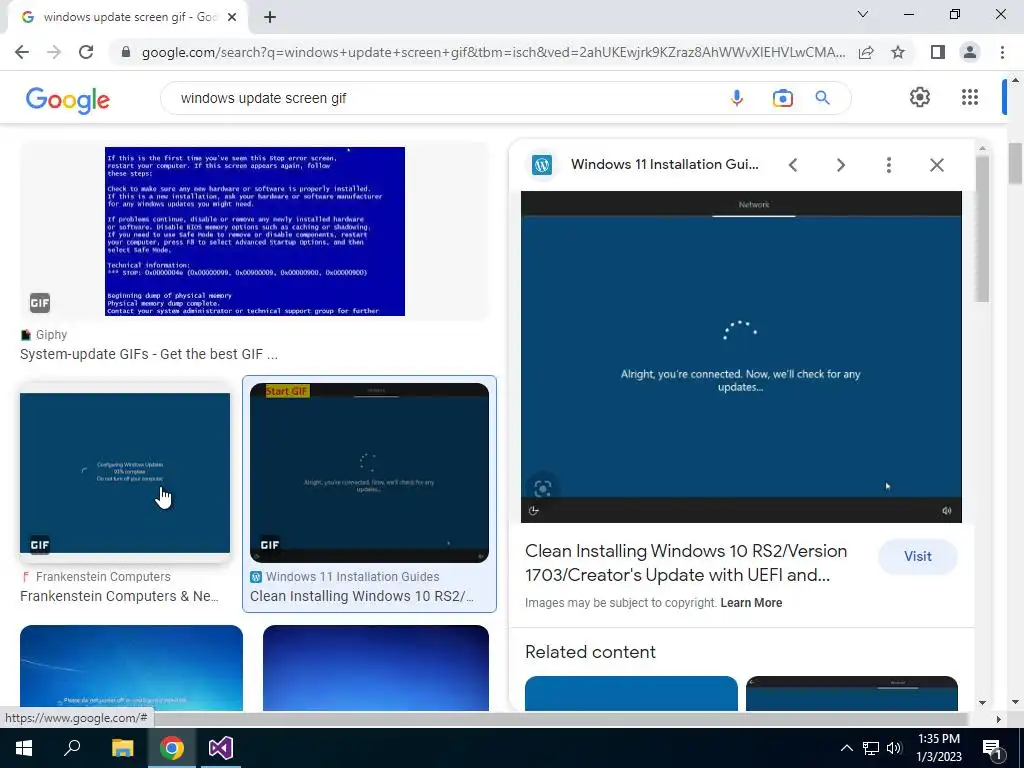This screenshot has height=768, width=1024.
Task: Click the Visit button
Action: [x=918, y=556]
